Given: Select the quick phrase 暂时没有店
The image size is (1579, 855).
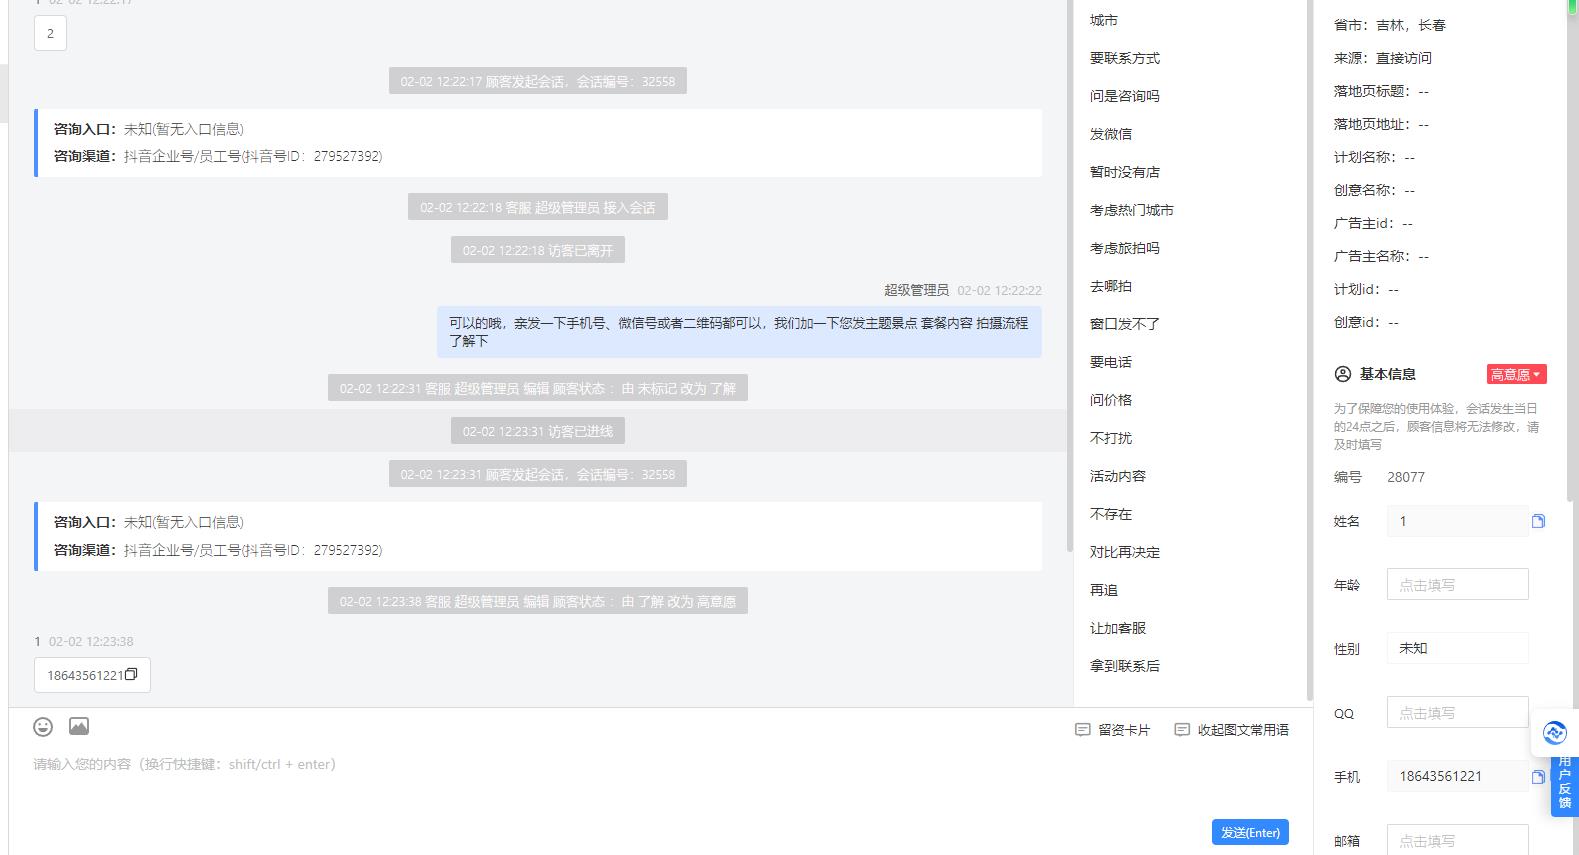Looking at the screenshot, I should click(1125, 172).
